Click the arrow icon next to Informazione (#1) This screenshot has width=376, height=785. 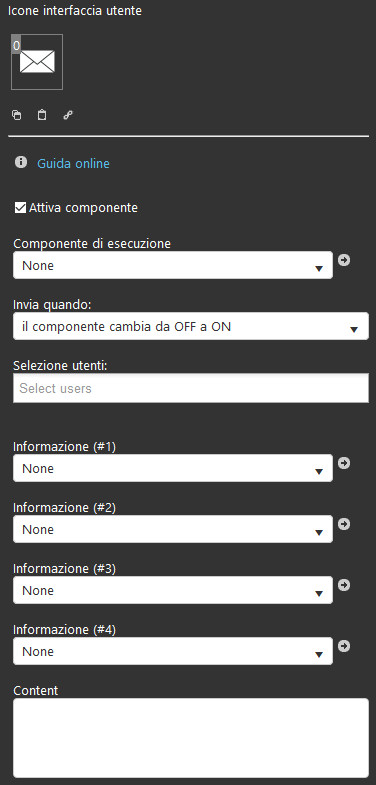click(344, 463)
